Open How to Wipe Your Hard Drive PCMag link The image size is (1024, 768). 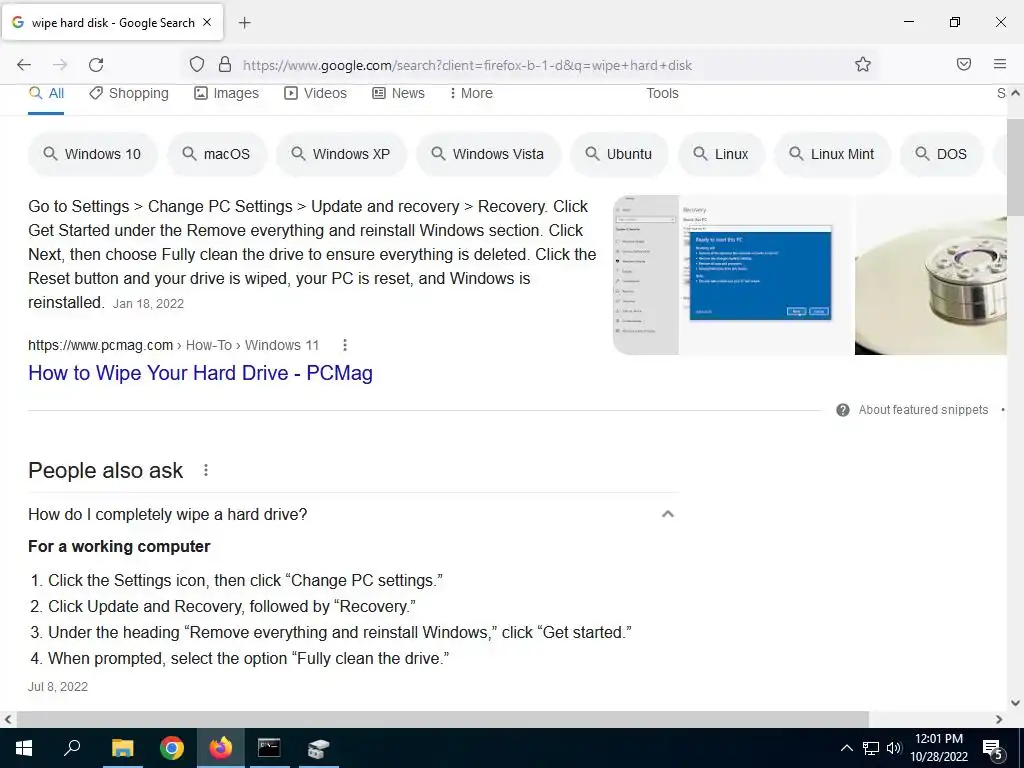click(x=200, y=373)
